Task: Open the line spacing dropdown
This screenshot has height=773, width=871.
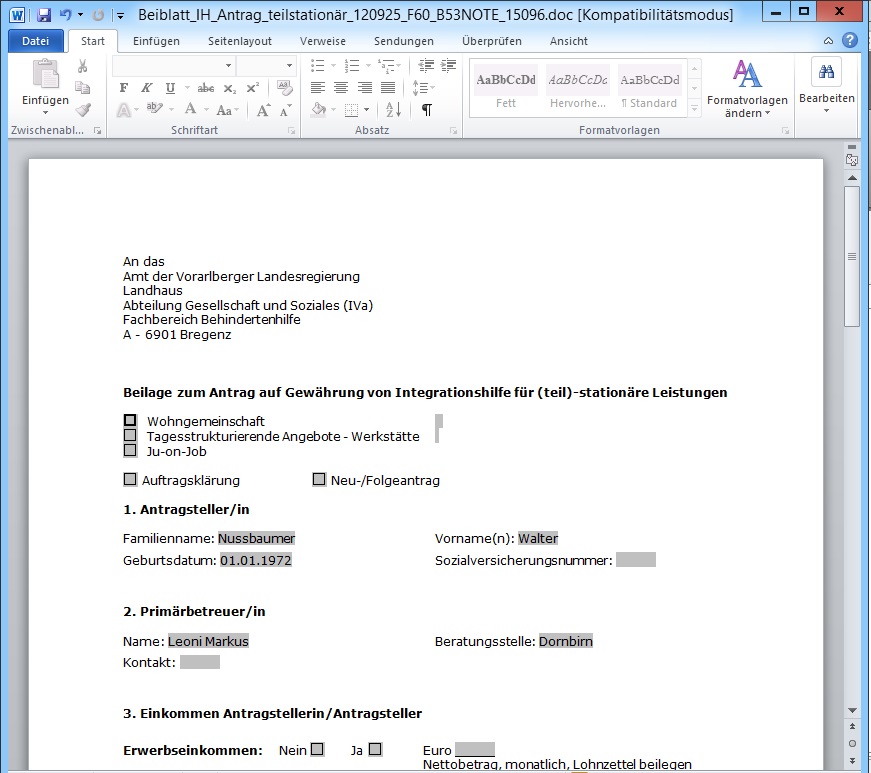Action: (423, 88)
